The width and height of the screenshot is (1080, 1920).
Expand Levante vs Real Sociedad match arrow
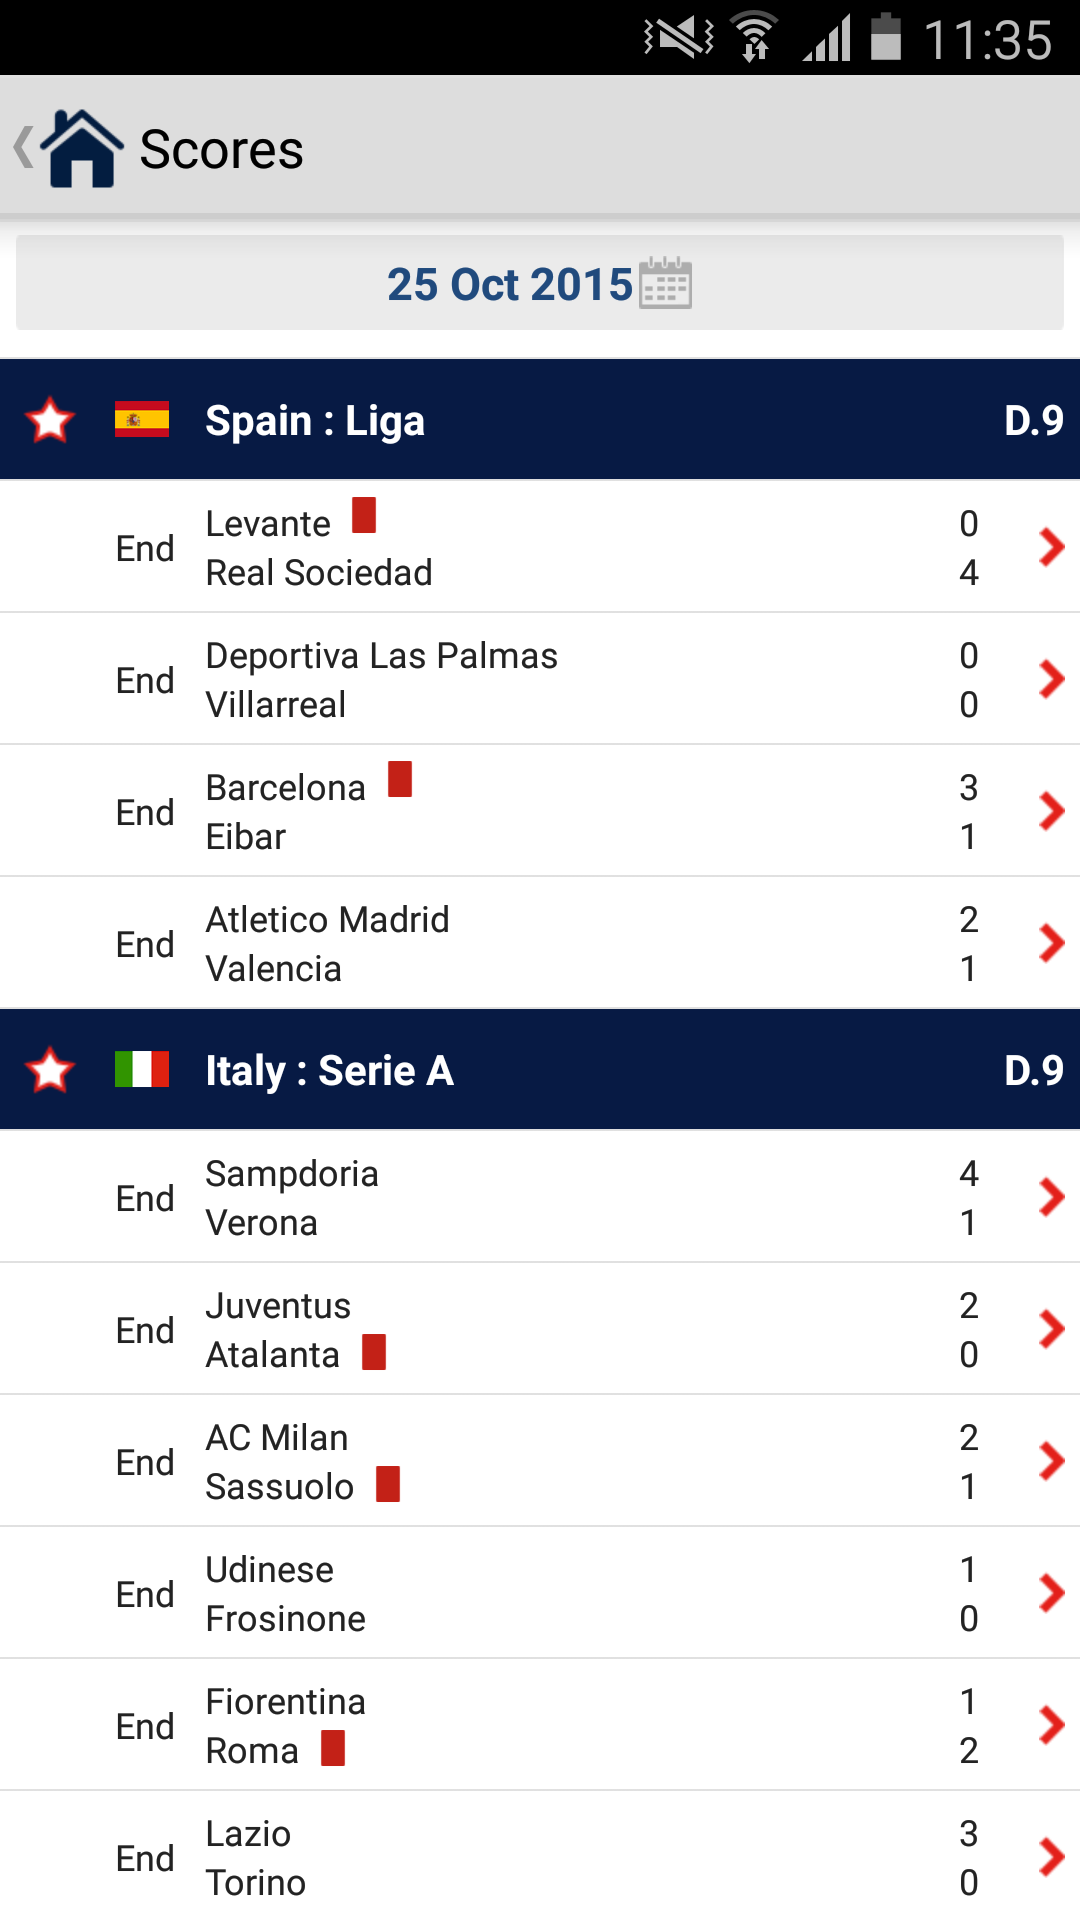[1051, 547]
